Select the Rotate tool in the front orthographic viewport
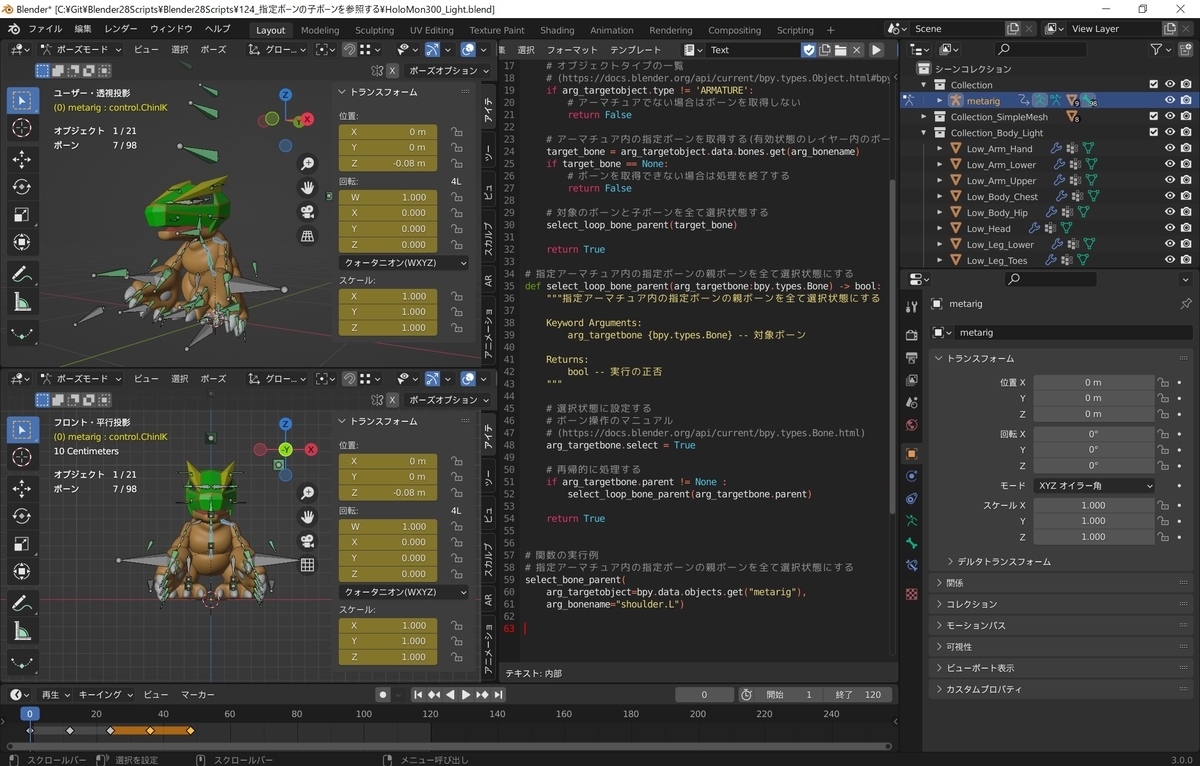This screenshot has width=1200, height=766. click(x=22, y=515)
